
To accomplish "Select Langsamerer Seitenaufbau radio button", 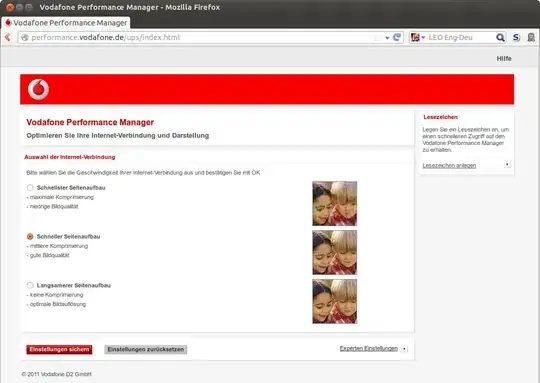I will (x=30, y=285).
